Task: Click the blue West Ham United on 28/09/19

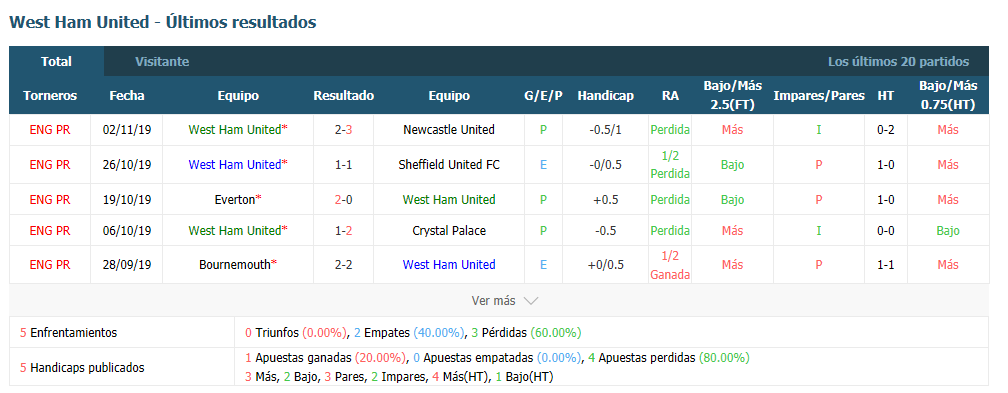Action: click(449, 264)
